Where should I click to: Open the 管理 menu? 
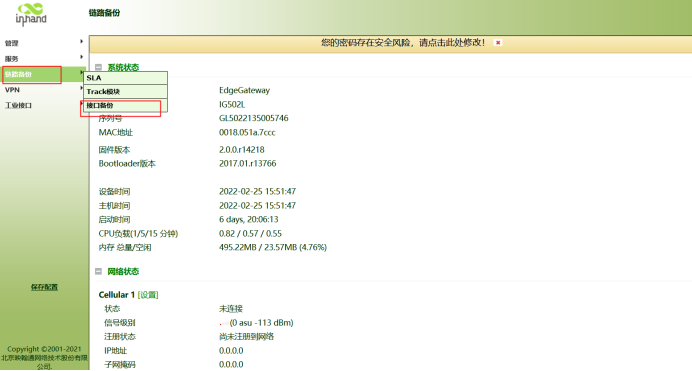point(11,43)
